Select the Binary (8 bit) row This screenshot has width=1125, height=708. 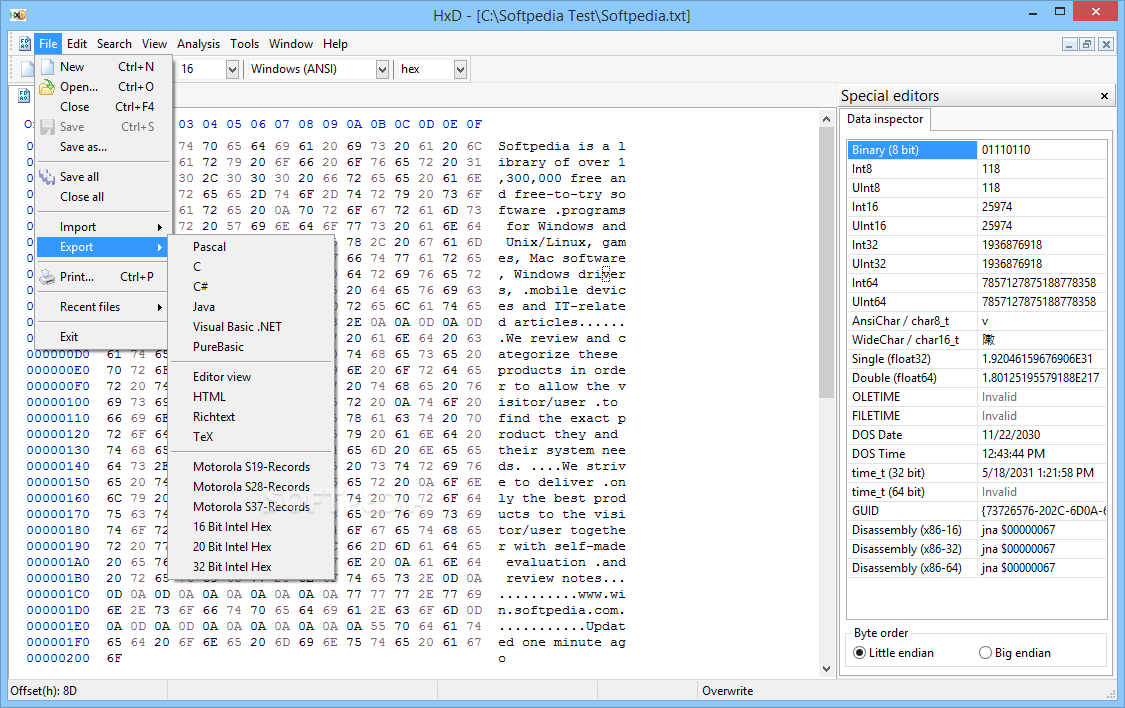point(976,150)
